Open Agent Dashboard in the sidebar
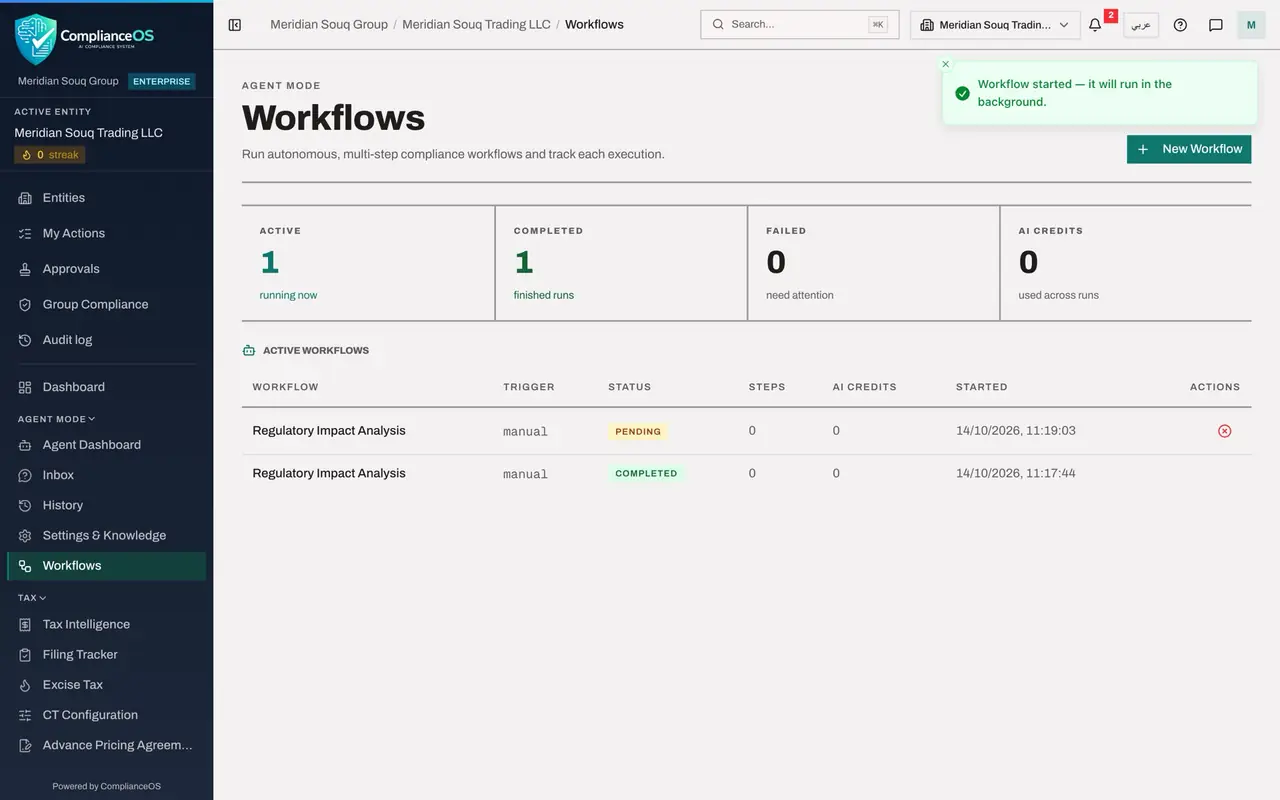 (x=106, y=445)
